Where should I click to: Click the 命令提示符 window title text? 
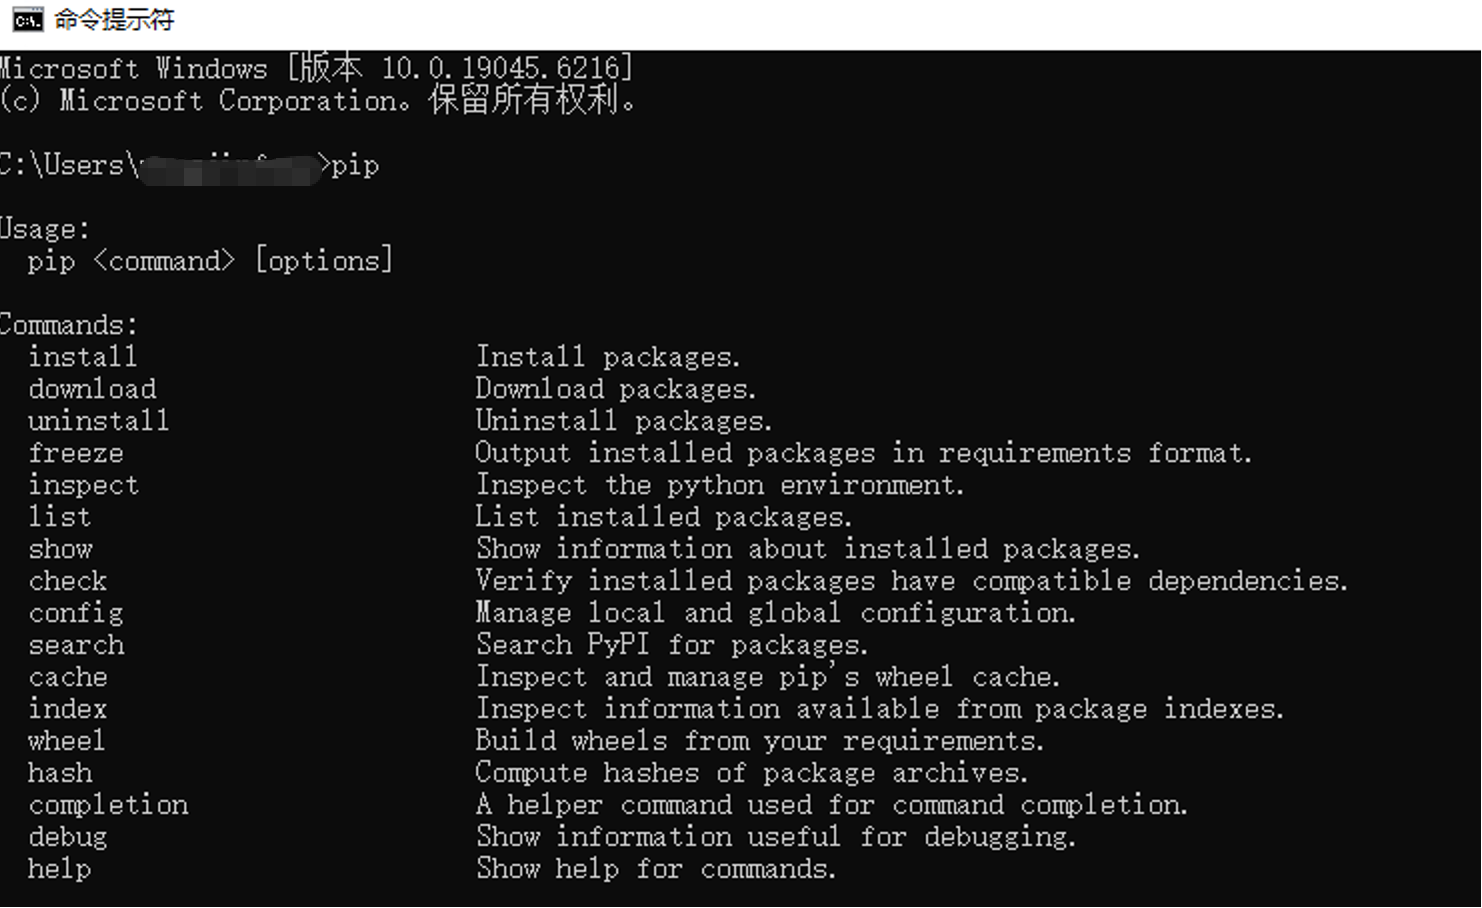click(x=114, y=19)
